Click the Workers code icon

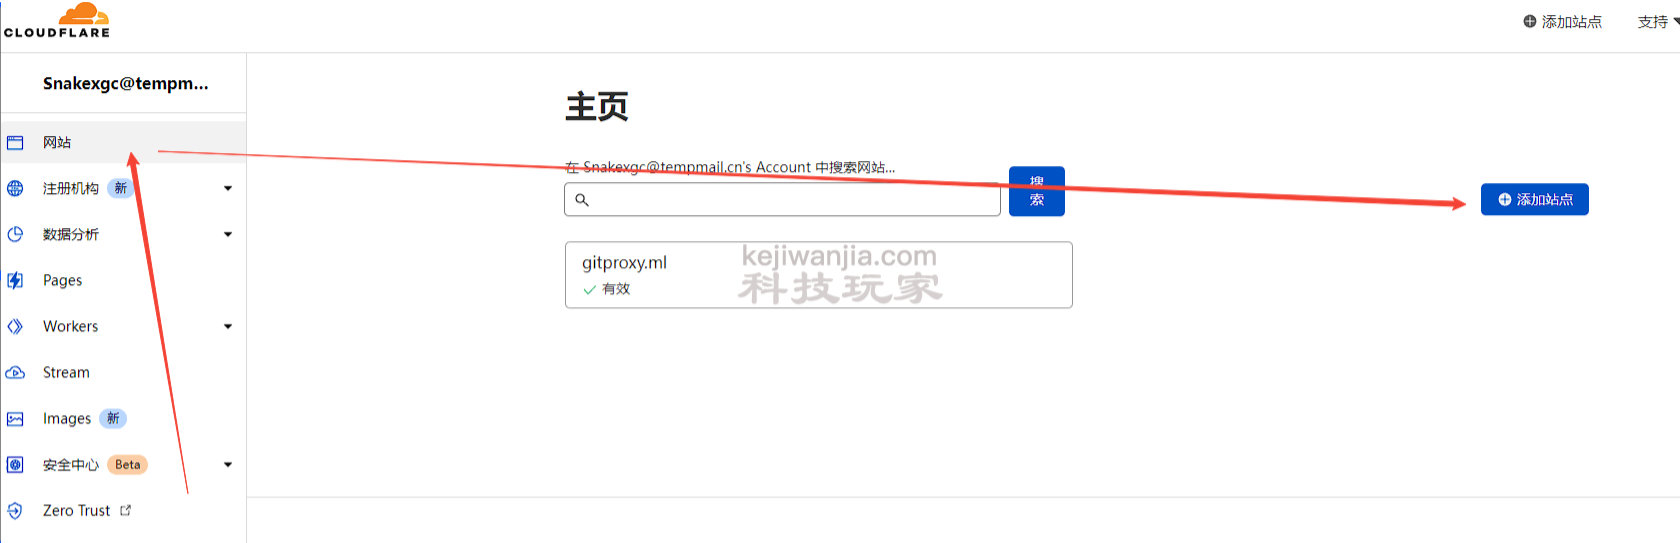click(15, 326)
